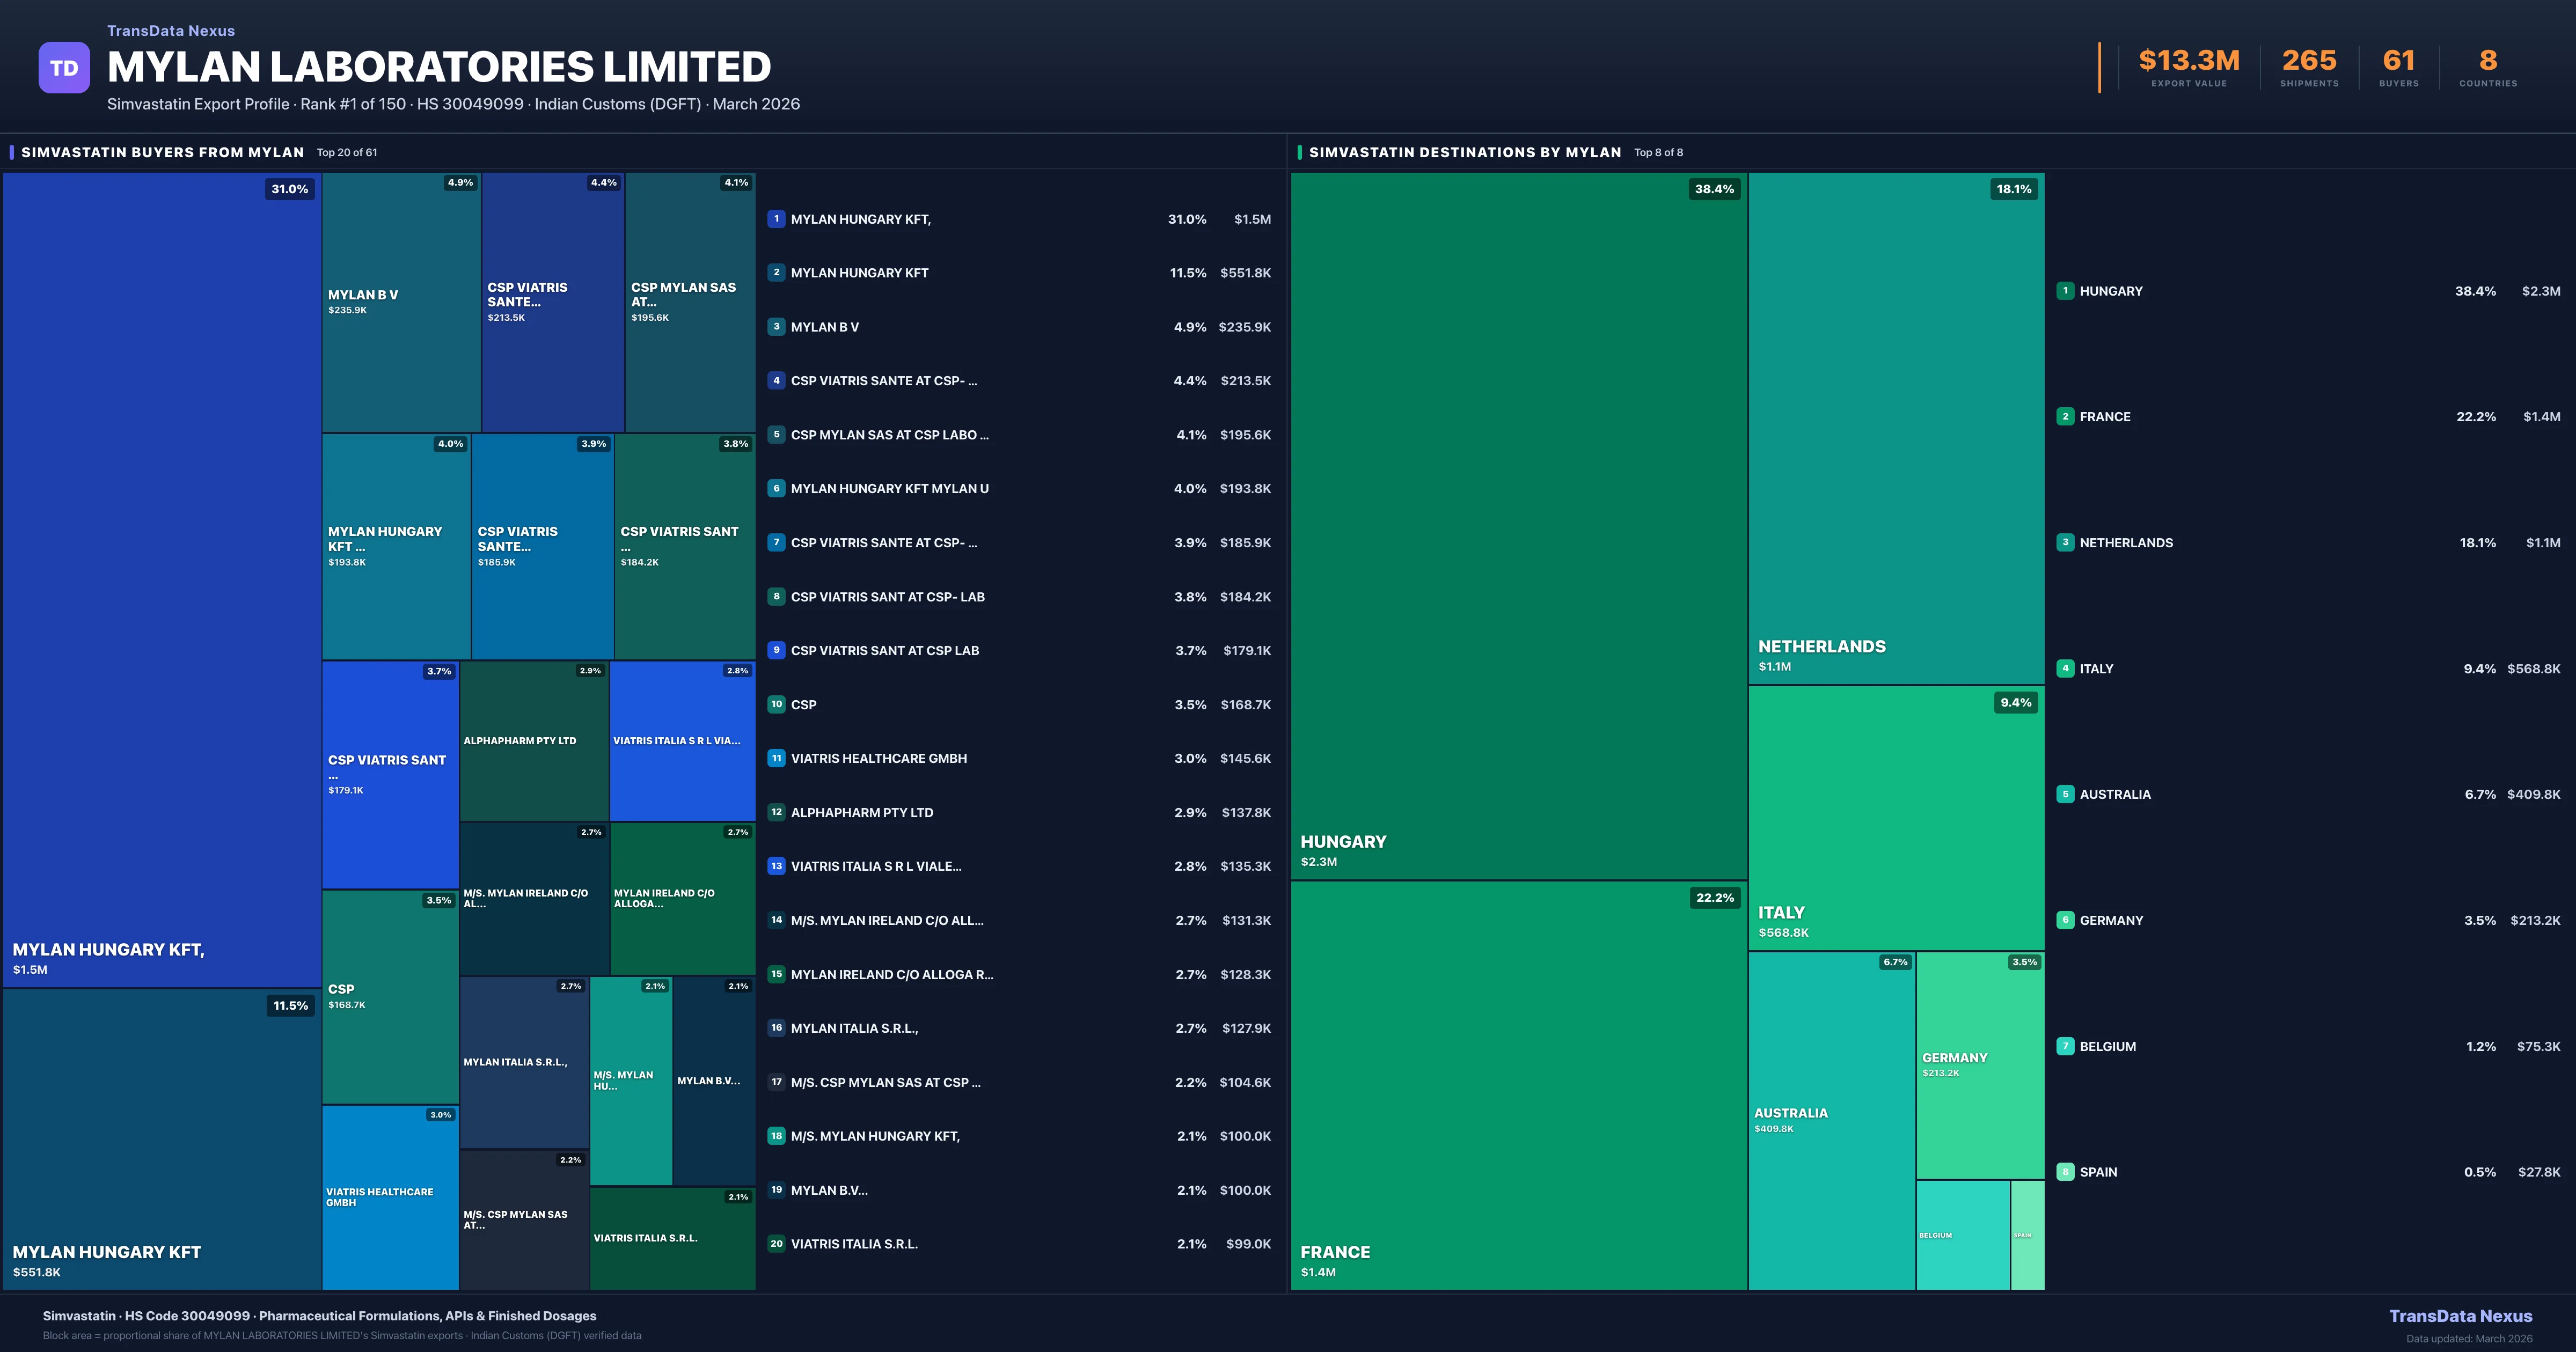Click VIATRIS HEALTHCARE GMBH in the buyers list
Image resolution: width=2576 pixels, height=1352 pixels.
tap(879, 758)
